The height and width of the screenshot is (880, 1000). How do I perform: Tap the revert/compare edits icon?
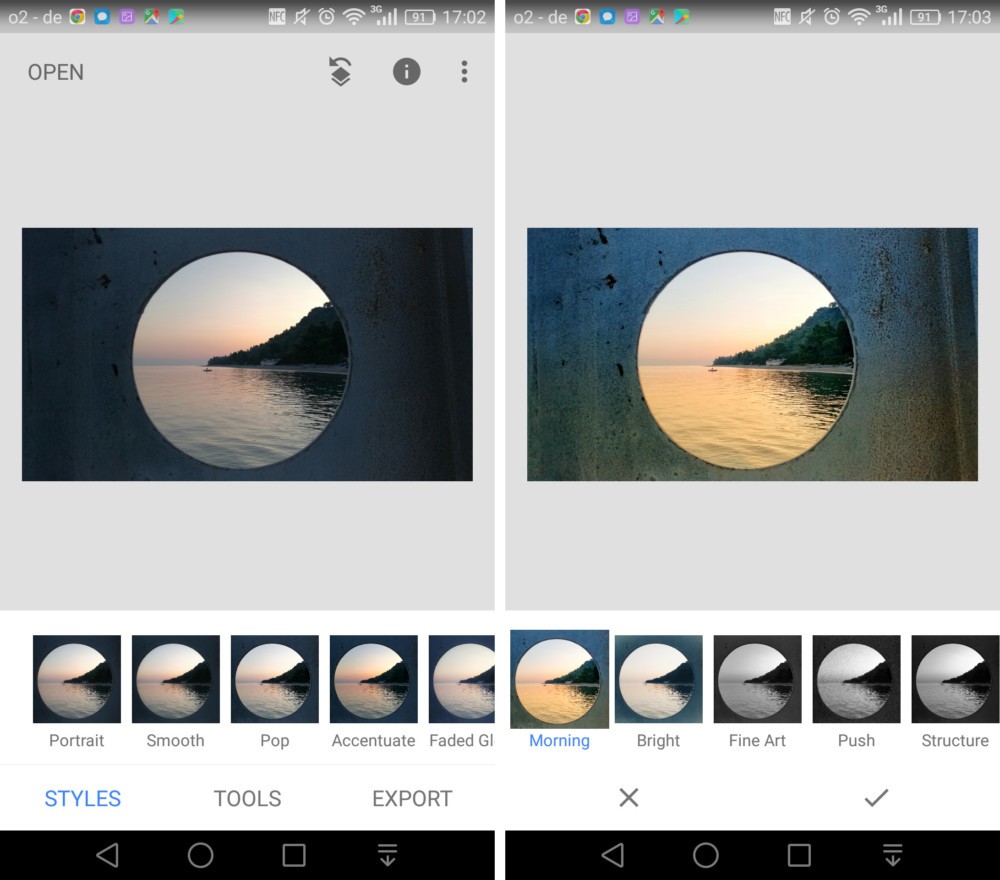[x=339, y=72]
